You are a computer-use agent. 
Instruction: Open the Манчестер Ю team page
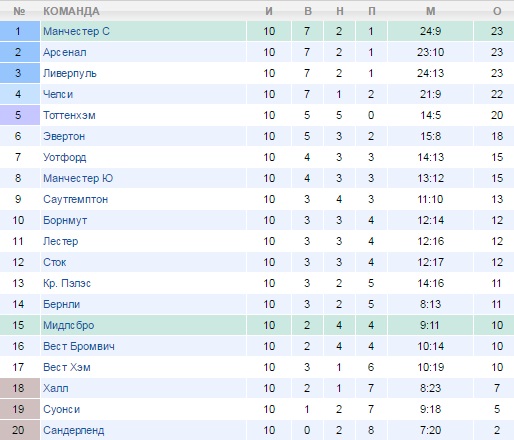pos(78,178)
